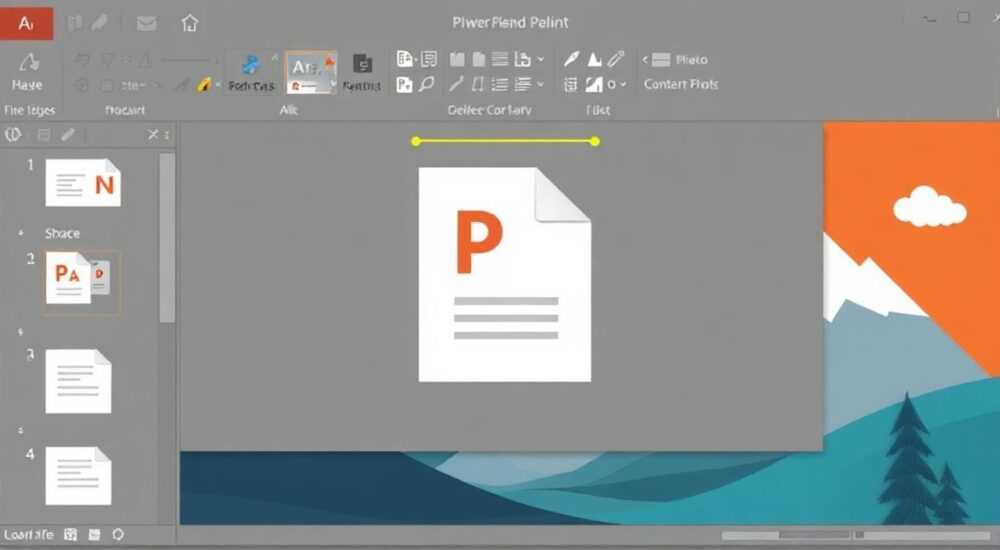Click the zoom slider in status bar
This screenshot has width=1000, height=550.
(856, 535)
